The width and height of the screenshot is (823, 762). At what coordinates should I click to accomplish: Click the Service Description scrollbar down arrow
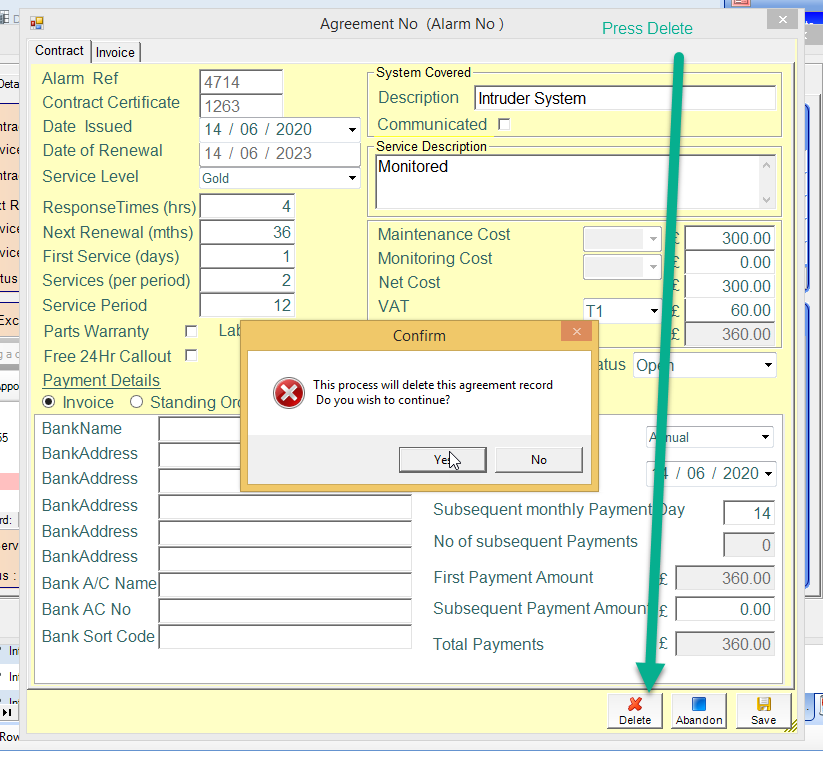click(766, 200)
